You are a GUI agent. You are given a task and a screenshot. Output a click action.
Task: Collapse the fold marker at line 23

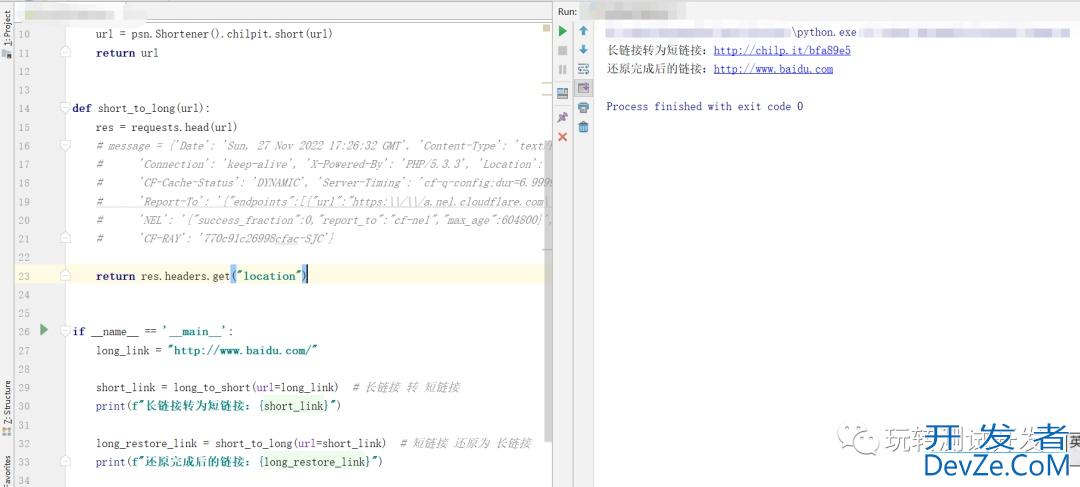67,276
